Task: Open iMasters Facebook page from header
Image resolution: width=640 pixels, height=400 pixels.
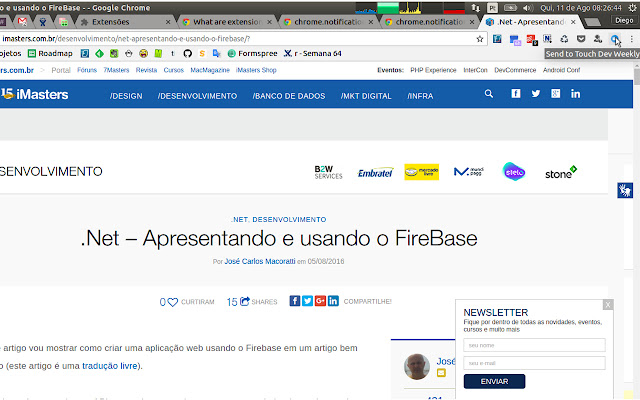Action: pyautogui.click(x=516, y=94)
